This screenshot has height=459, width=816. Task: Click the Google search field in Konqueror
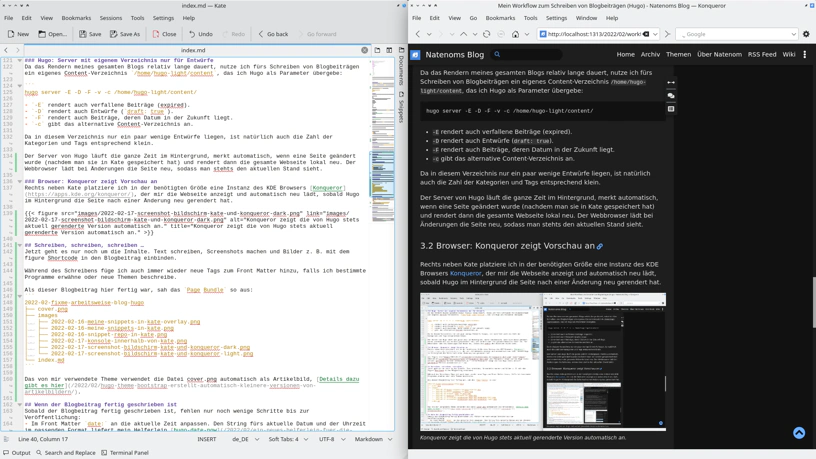tap(736, 34)
